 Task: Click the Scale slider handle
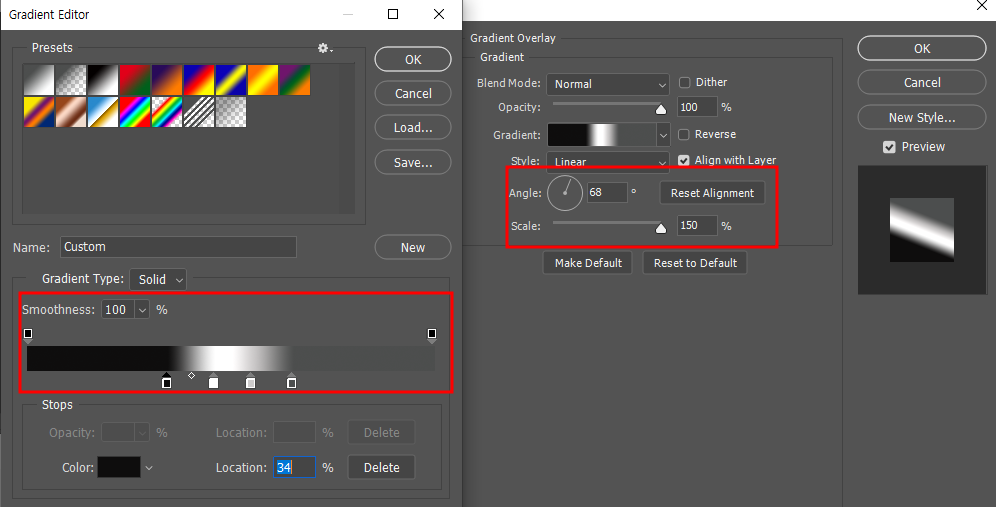661,228
